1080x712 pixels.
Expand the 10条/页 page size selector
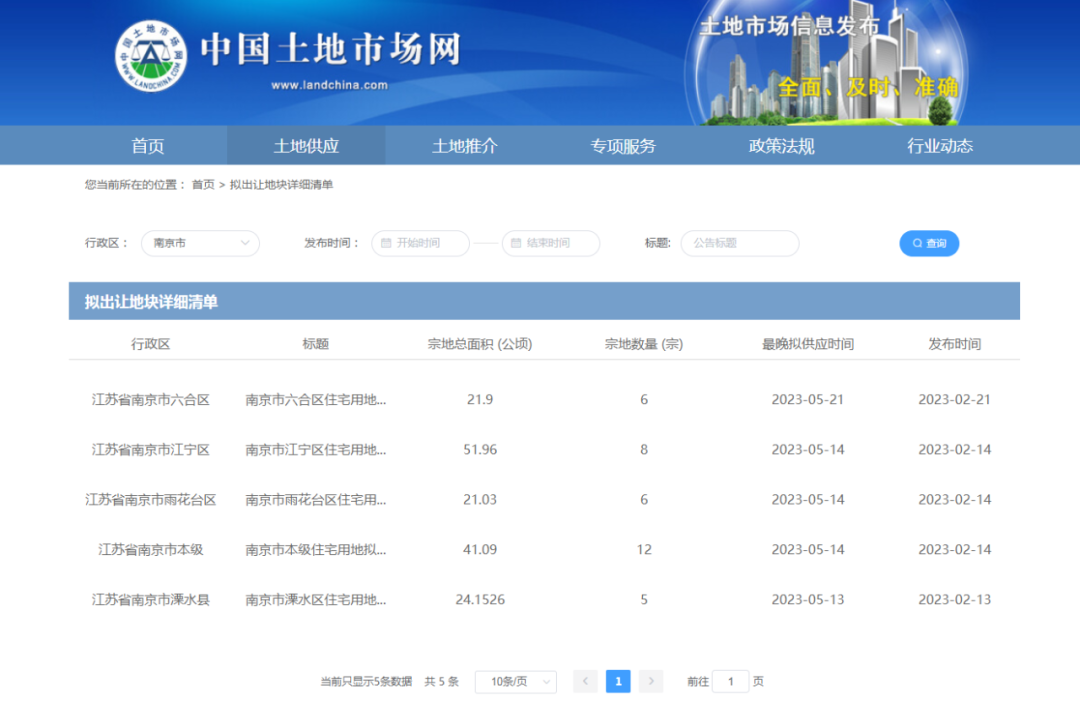pos(515,681)
